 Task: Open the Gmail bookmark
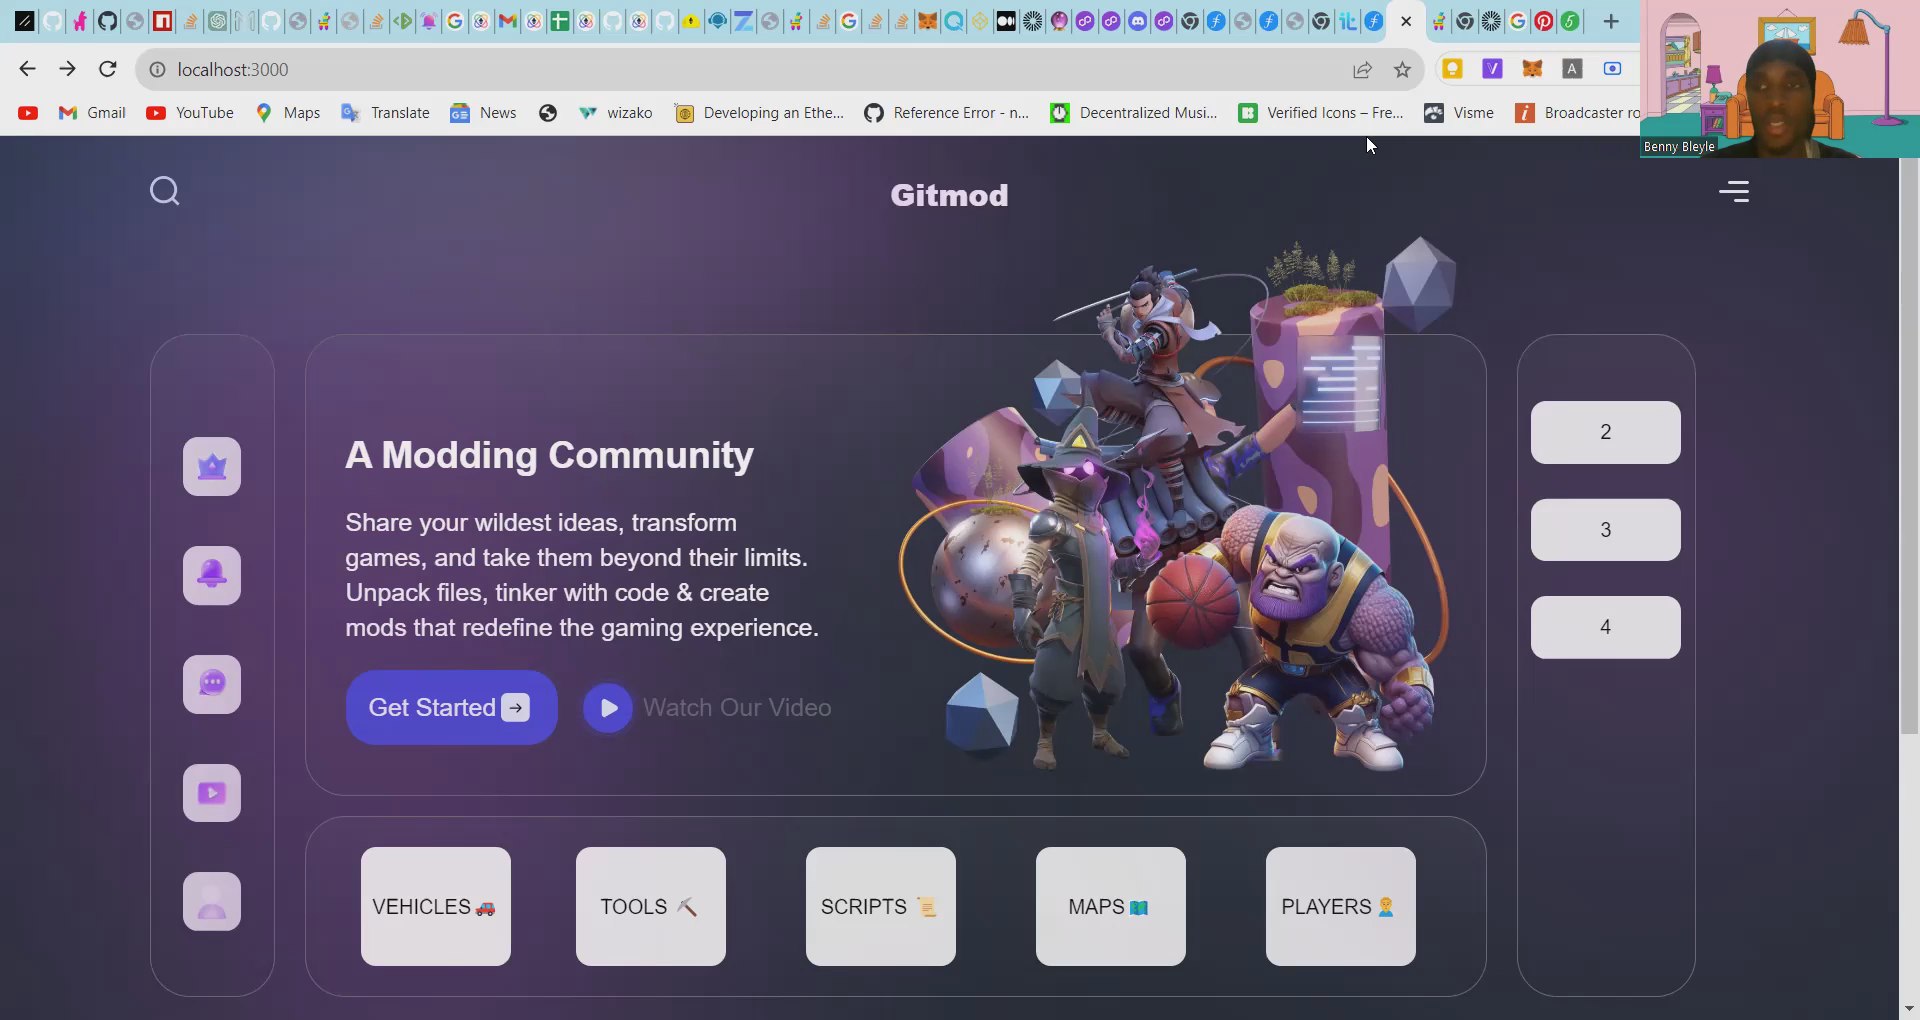coord(92,113)
